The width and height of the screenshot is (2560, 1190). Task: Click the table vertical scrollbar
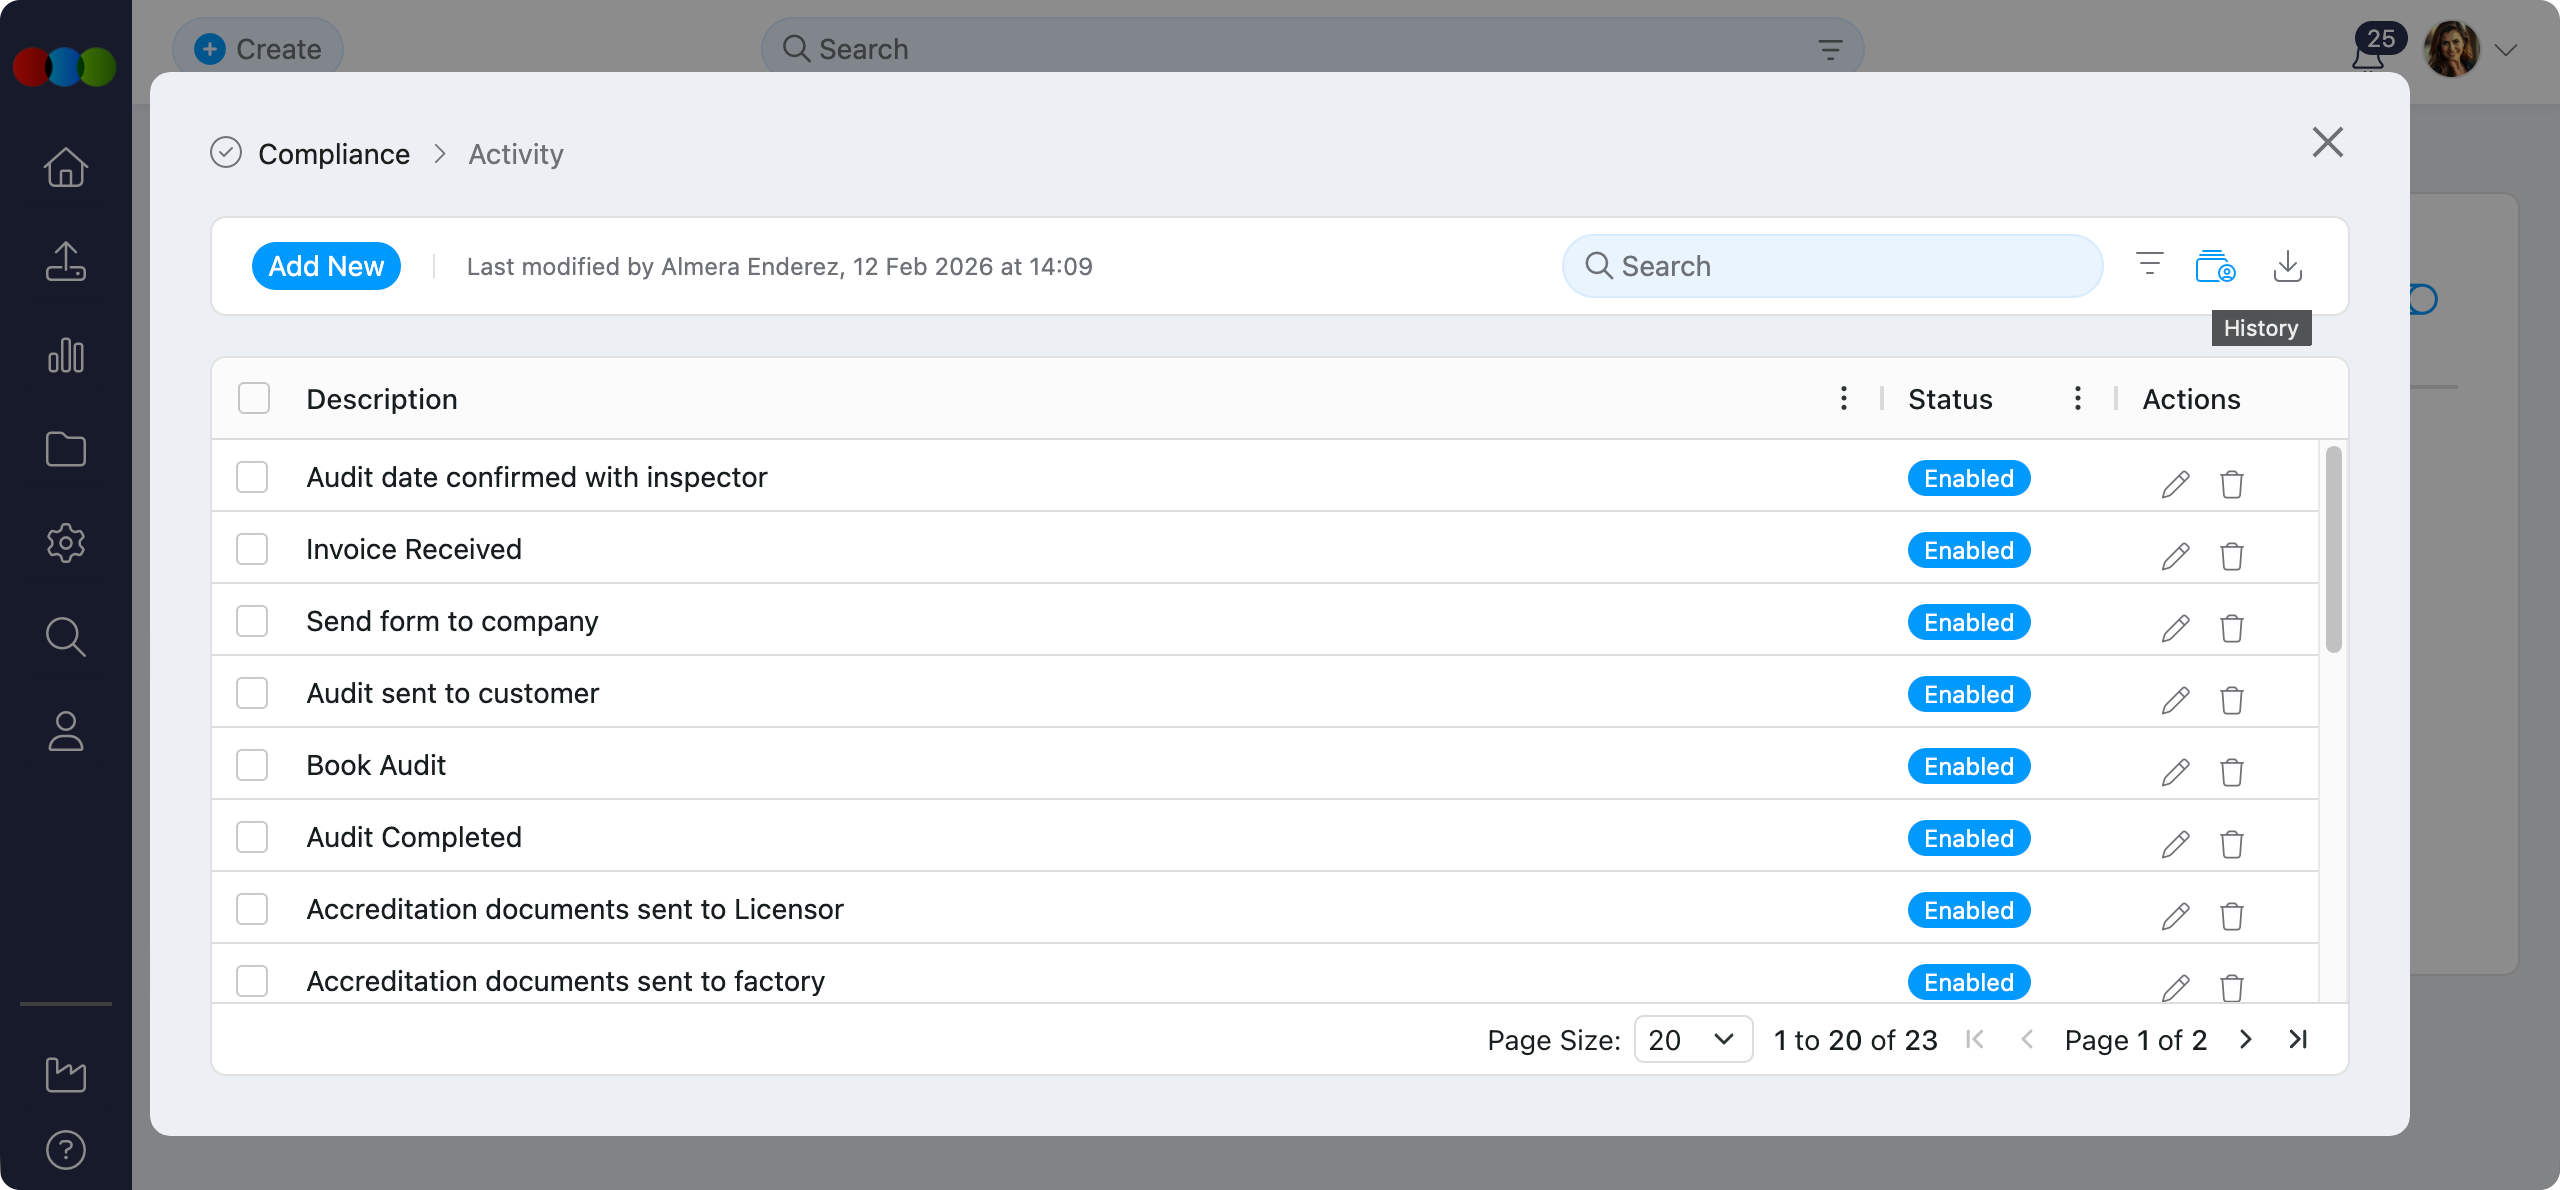pyautogui.click(x=2333, y=550)
